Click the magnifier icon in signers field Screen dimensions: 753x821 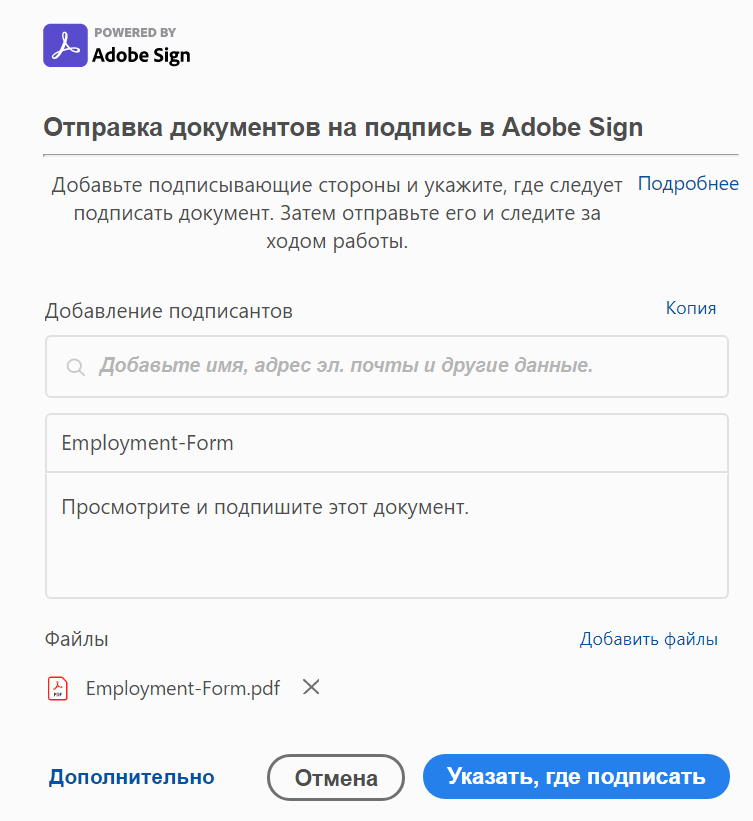coord(75,367)
